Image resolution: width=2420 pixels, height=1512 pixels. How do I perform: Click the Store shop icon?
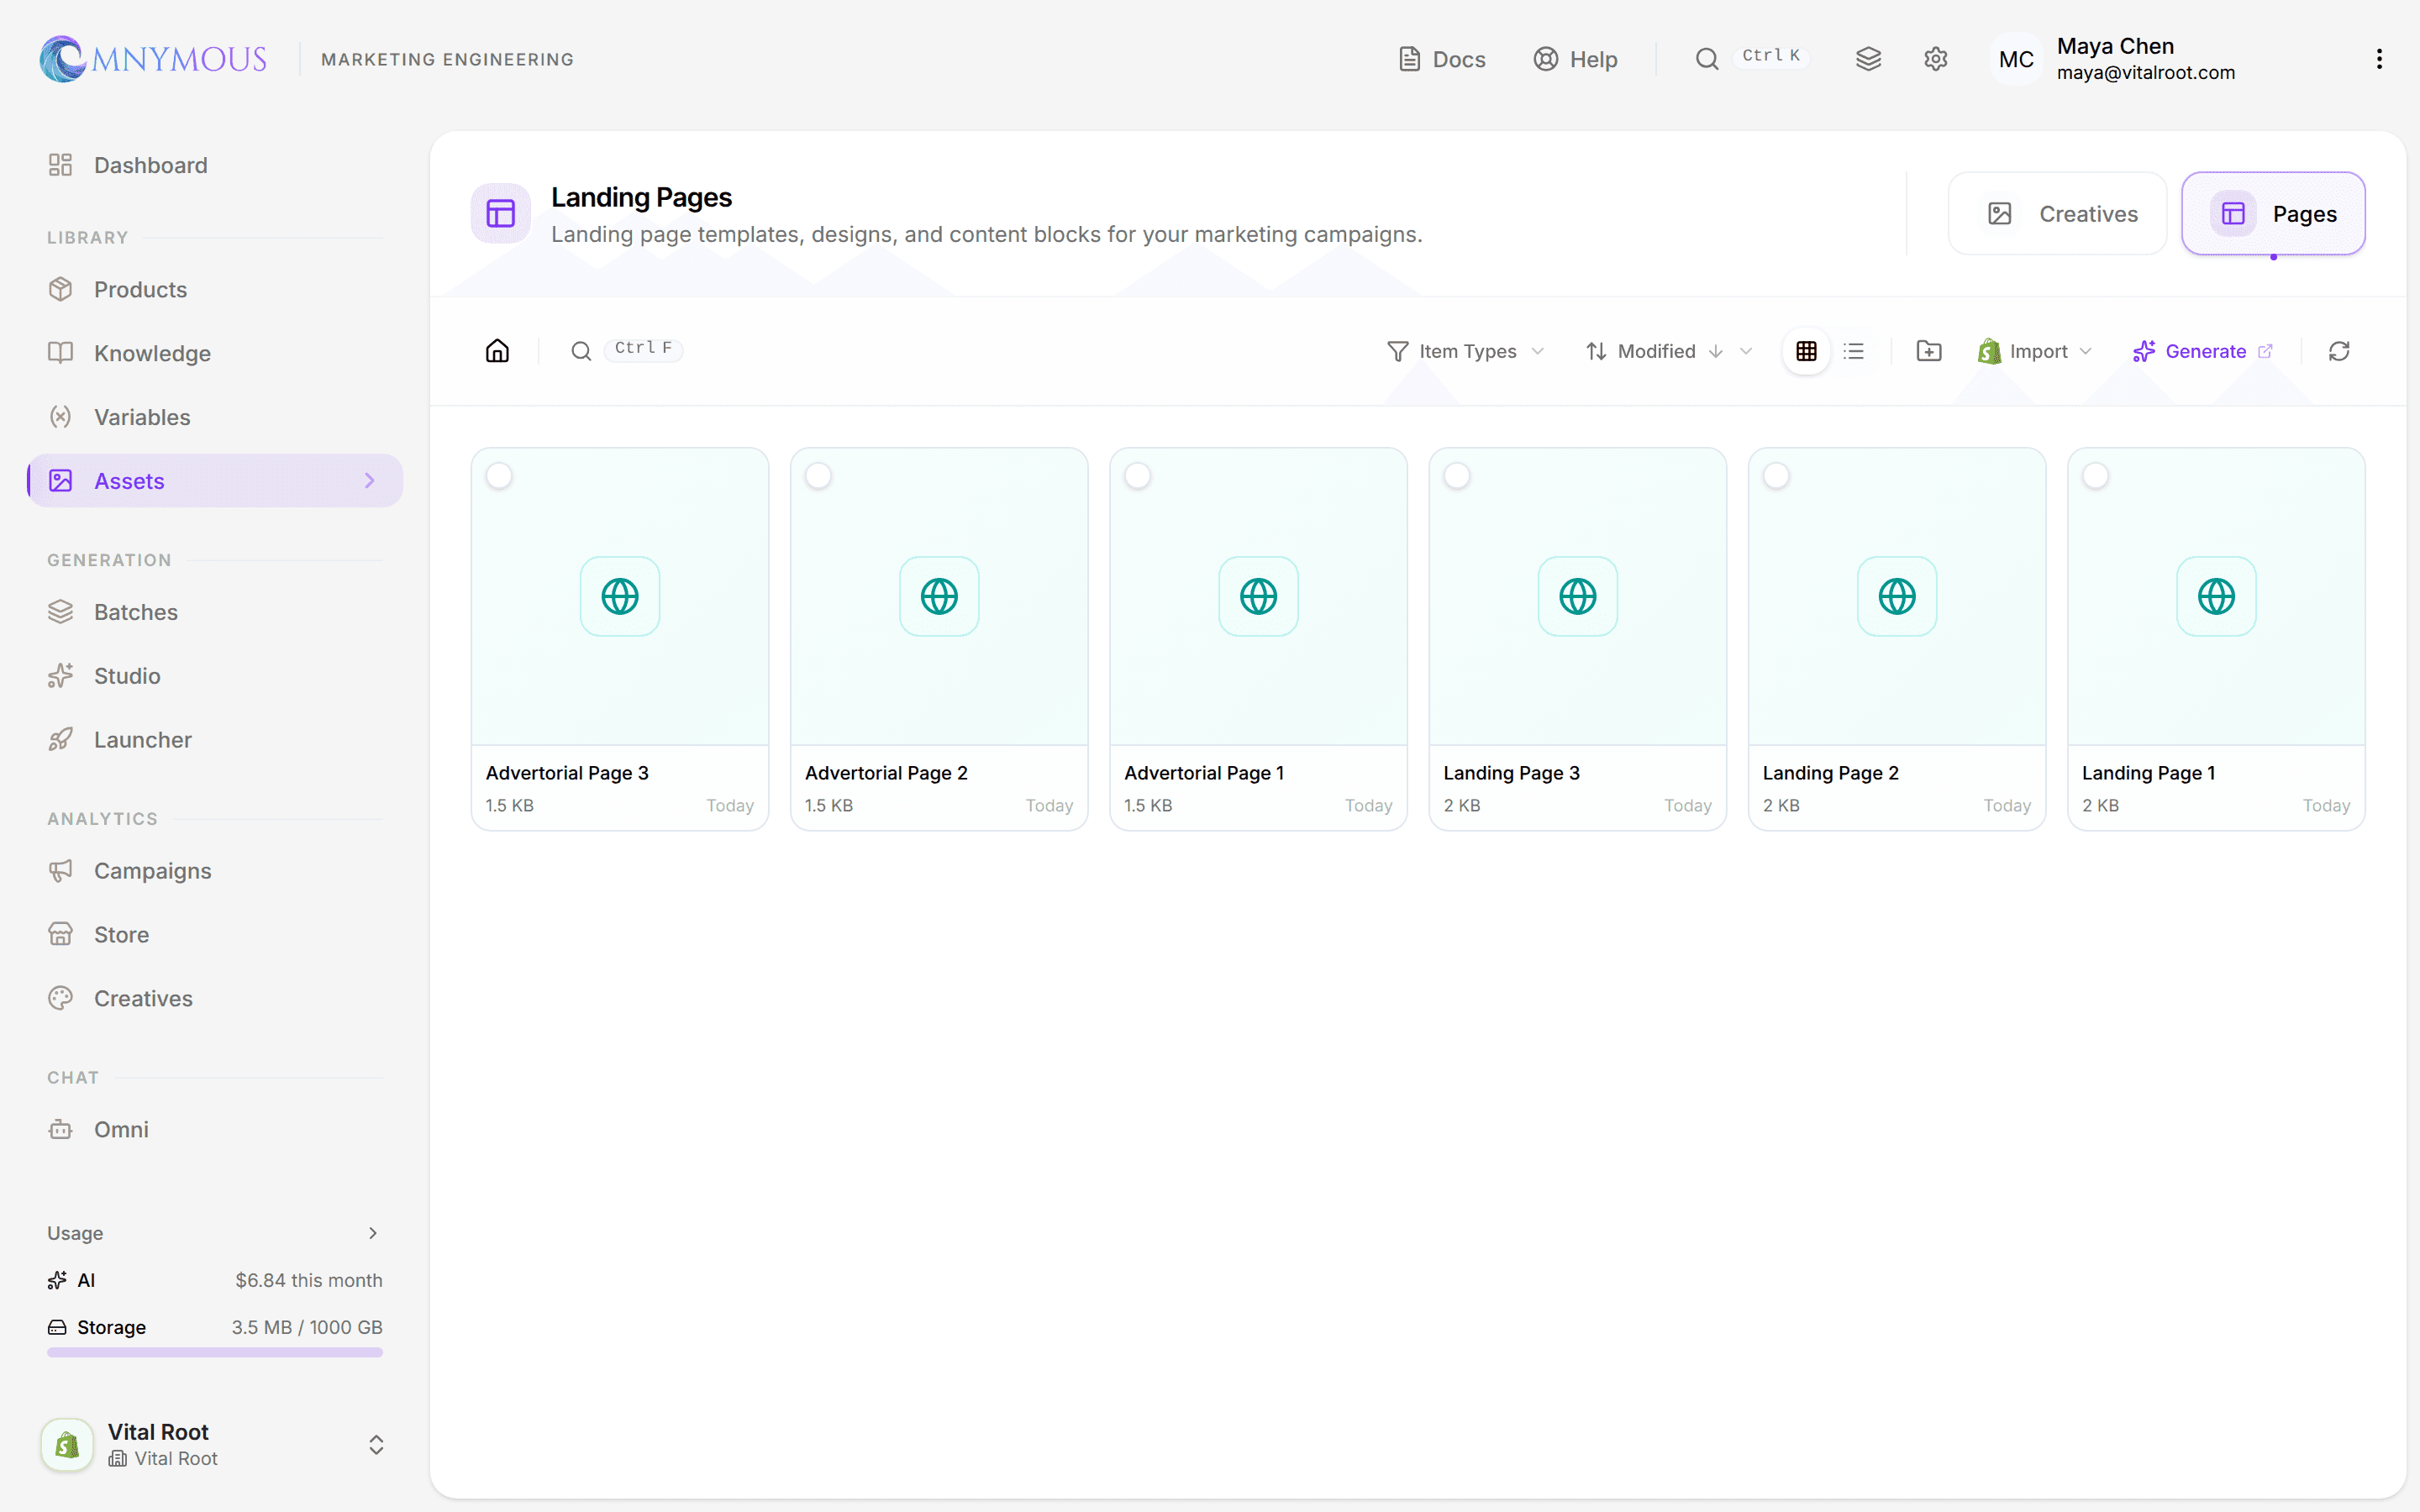click(x=61, y=934)
